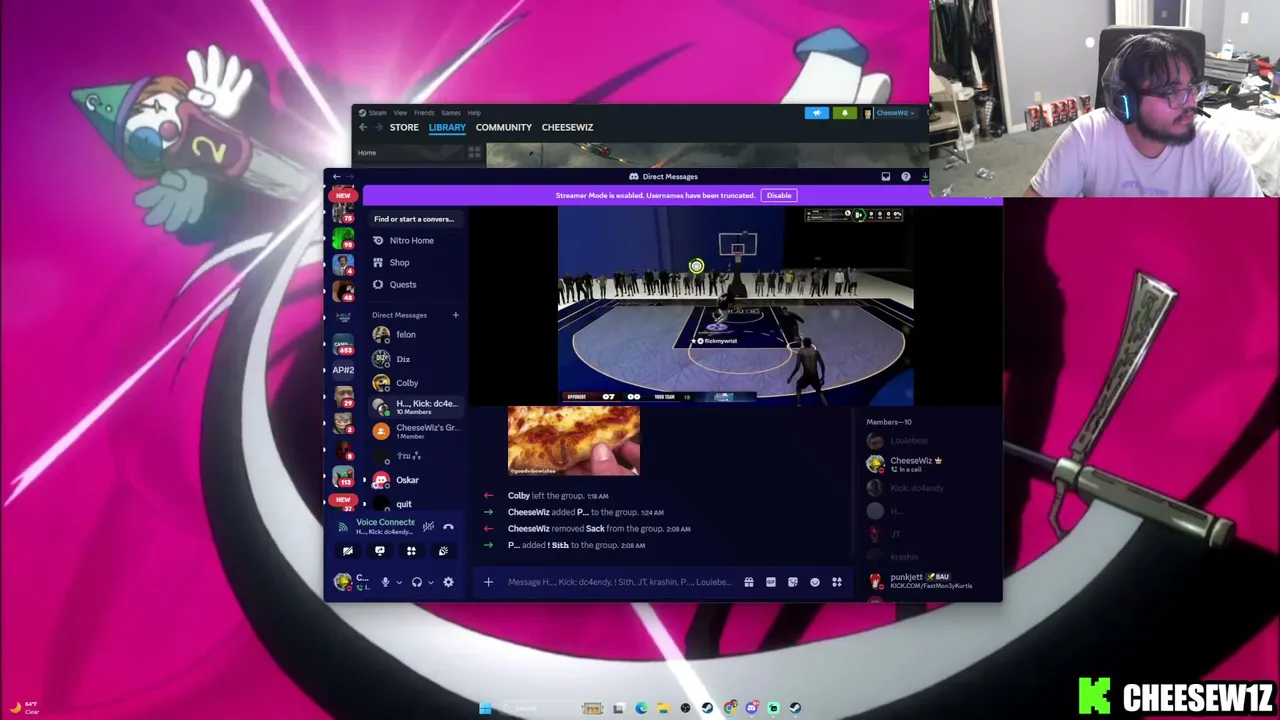Open the DM with Diz
The image size is (1280, 720).
(414, 359)
